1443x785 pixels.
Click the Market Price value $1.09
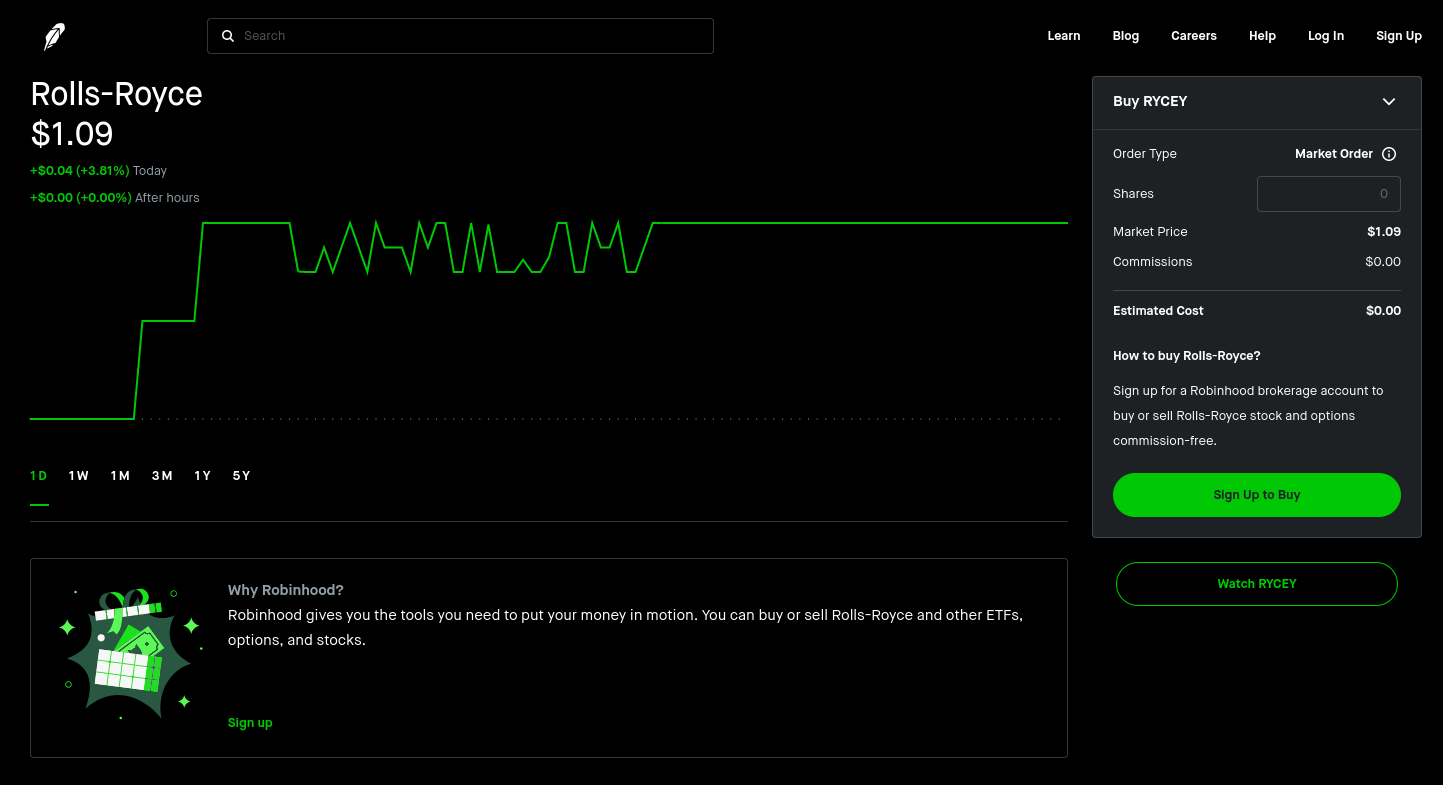pos(1384,232)
